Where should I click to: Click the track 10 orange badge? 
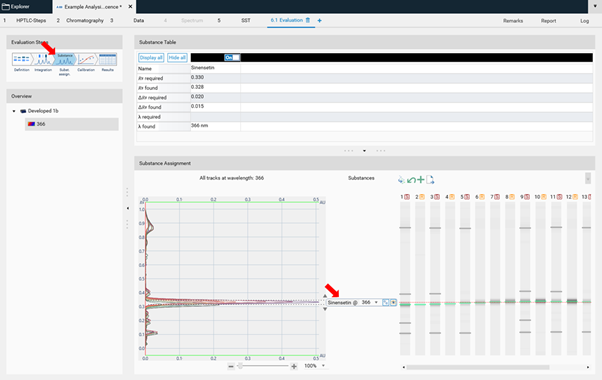coord(544,197)
